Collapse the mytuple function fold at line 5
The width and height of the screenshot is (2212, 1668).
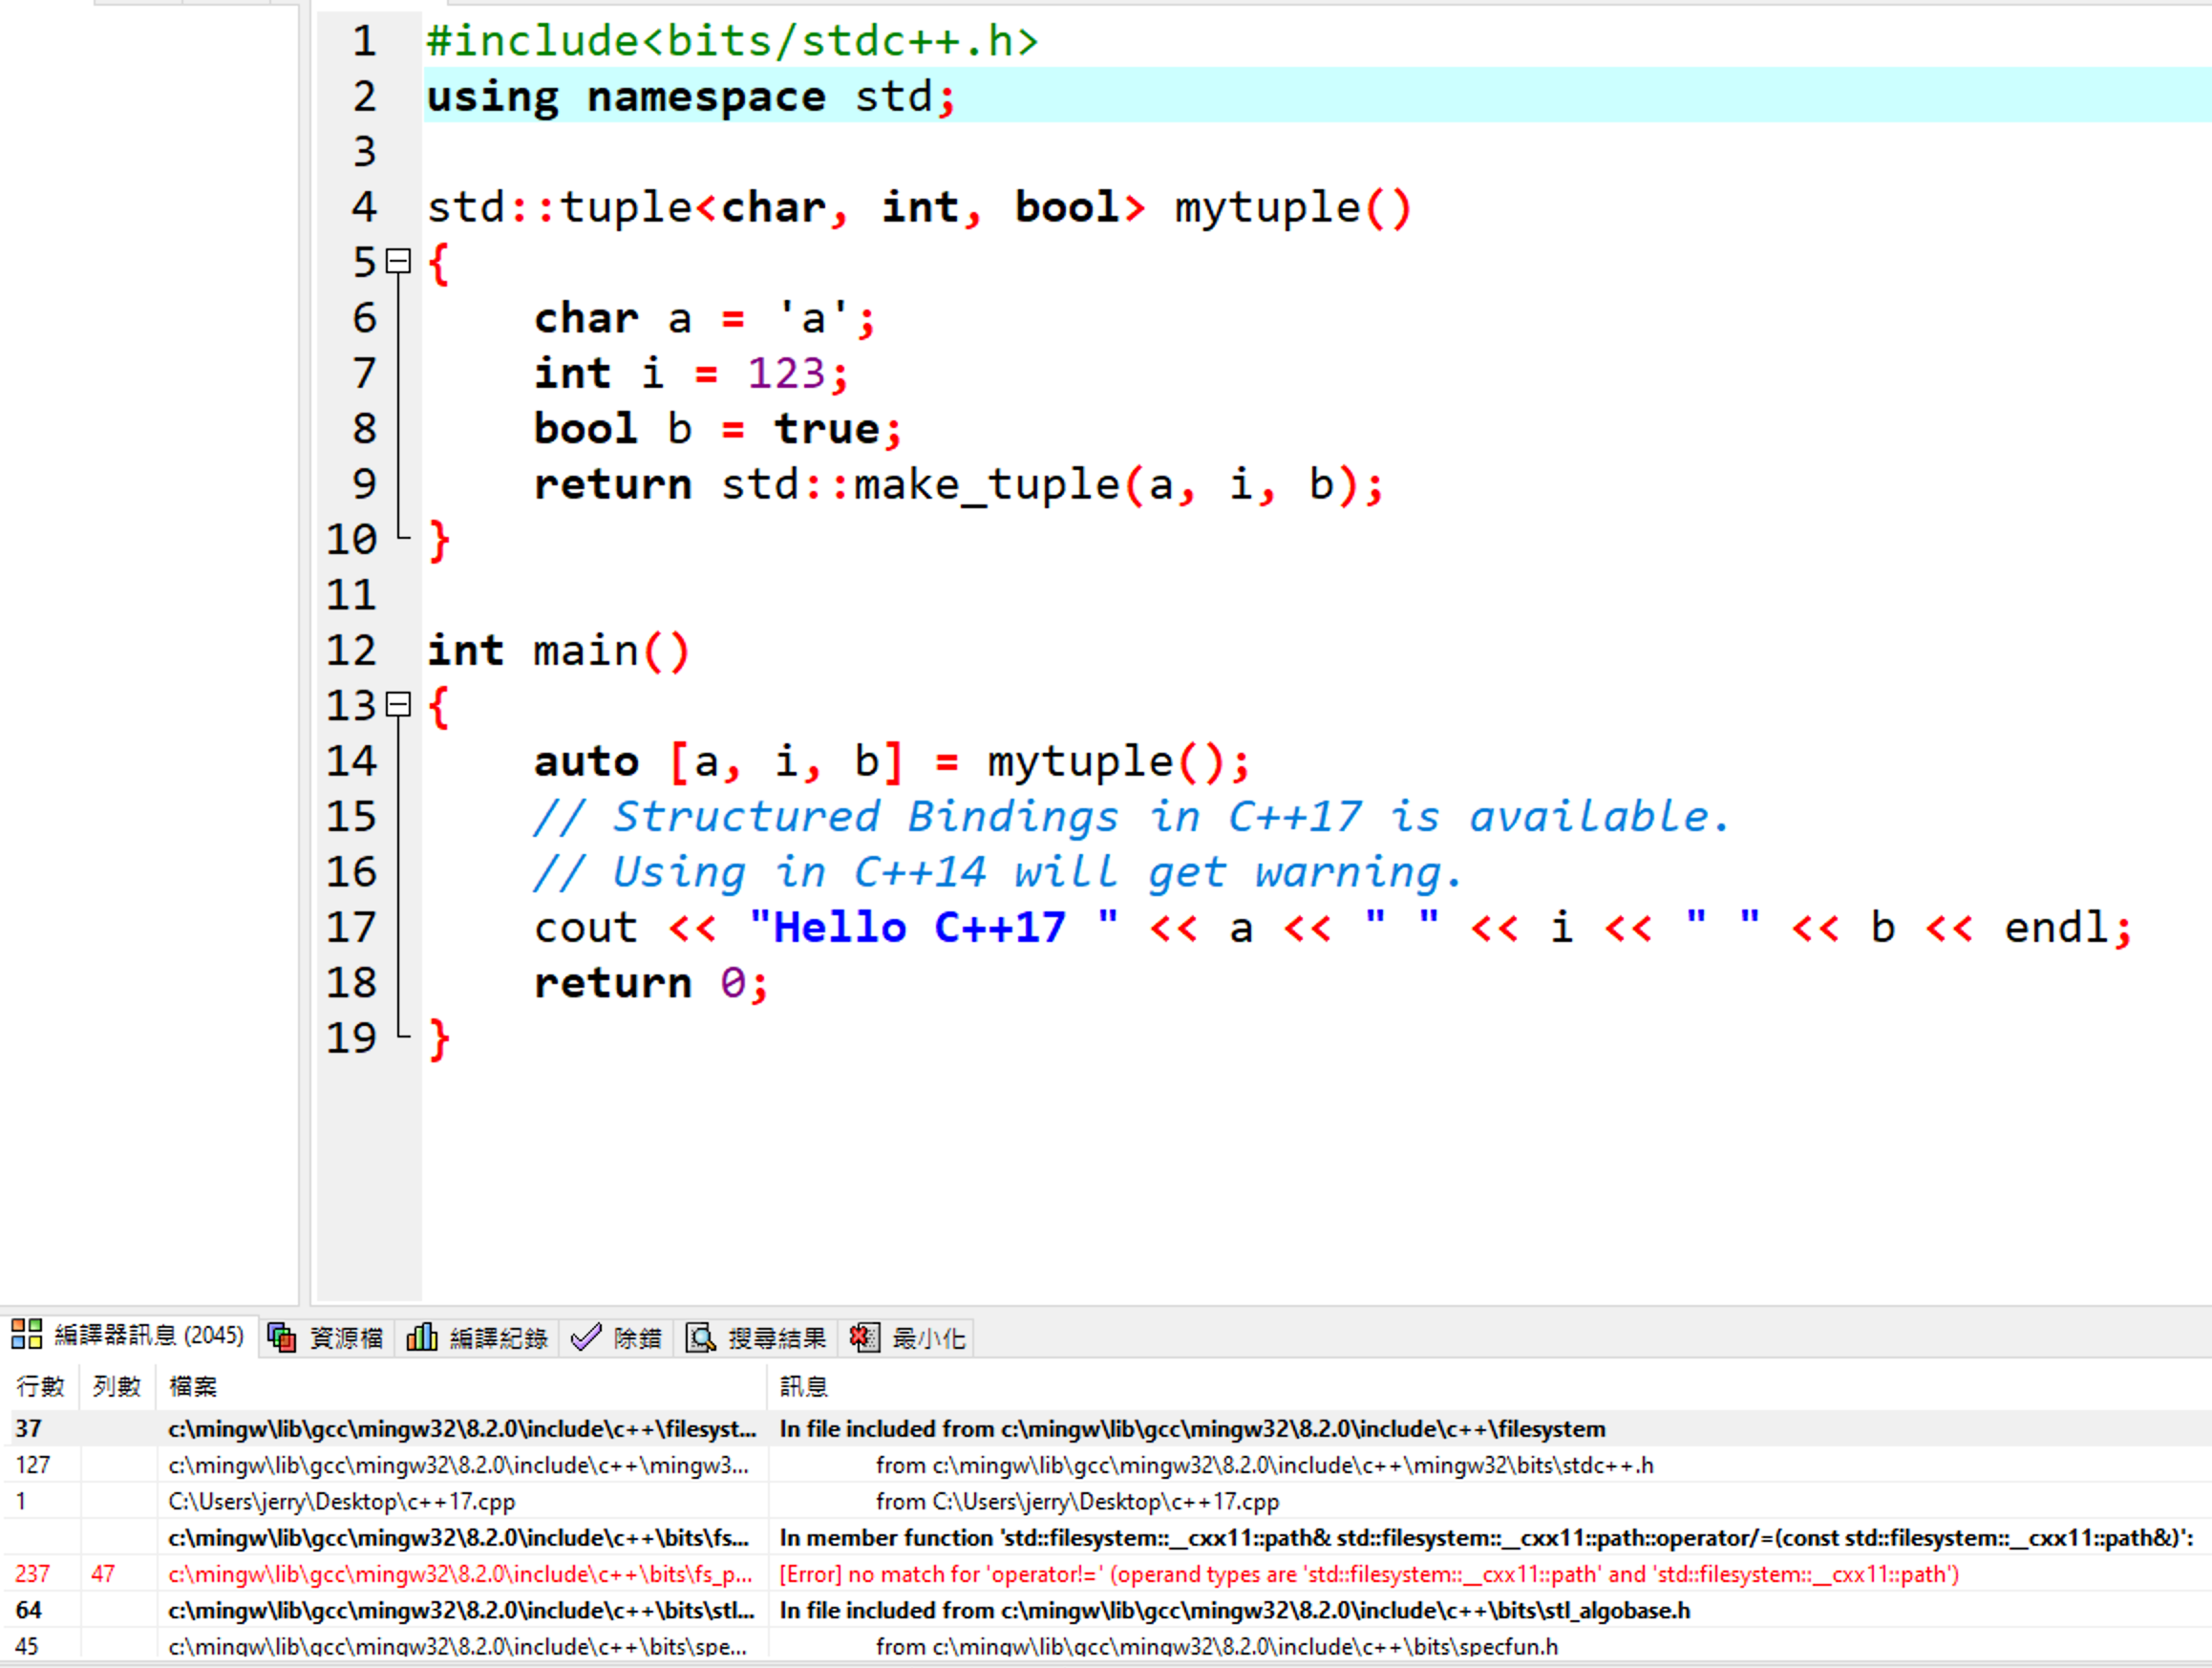pos(398,262)
